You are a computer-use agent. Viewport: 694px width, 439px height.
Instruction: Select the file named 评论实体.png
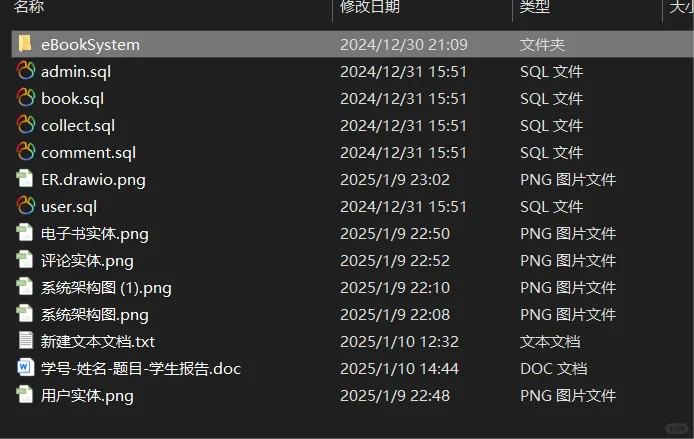(x=87, y=261)
